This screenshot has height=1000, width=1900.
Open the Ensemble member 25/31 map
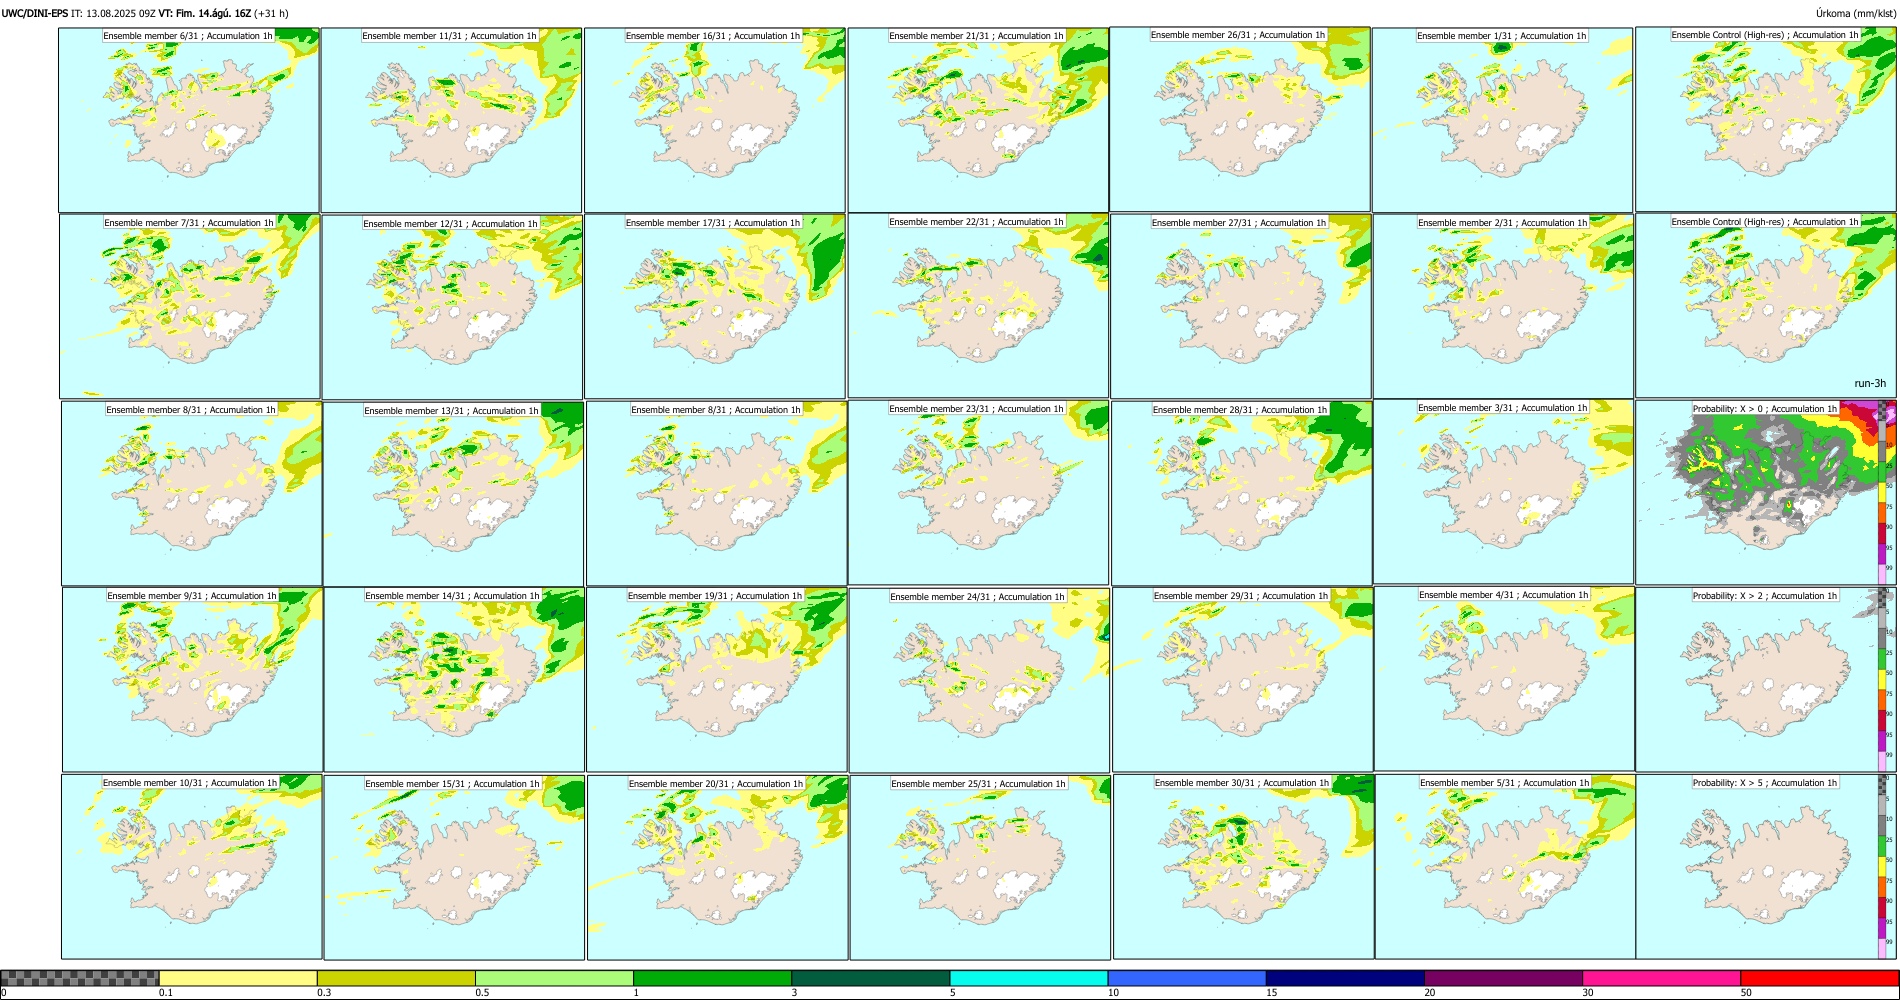point(980,868)
